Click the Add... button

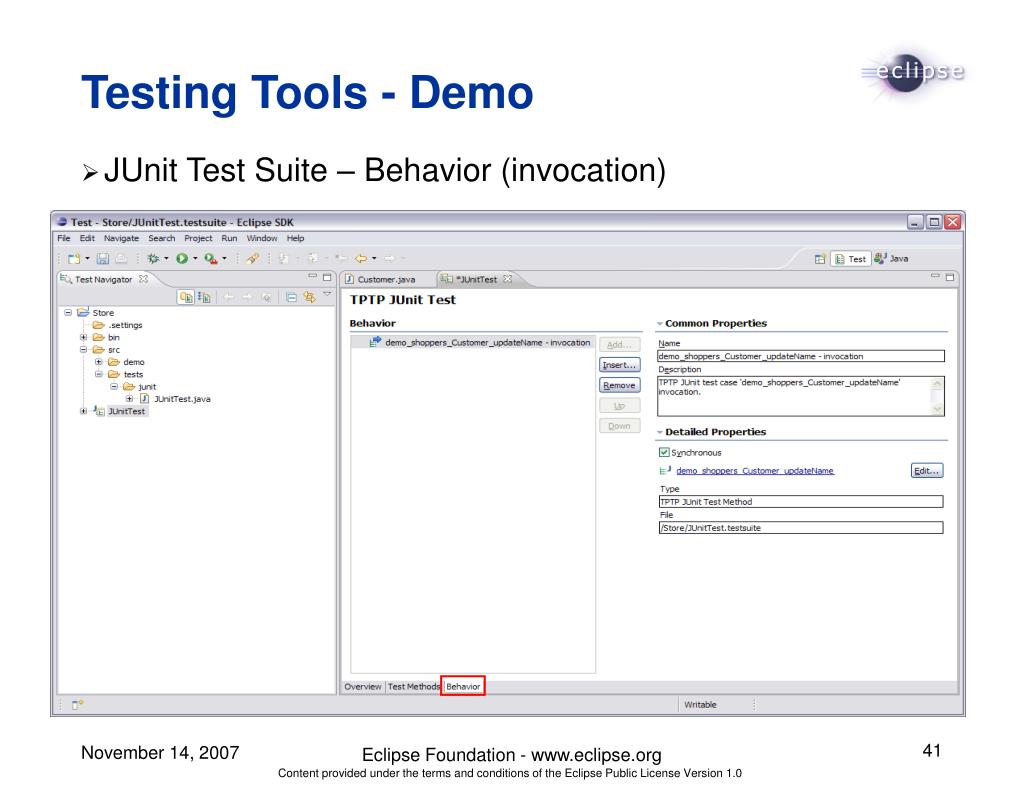(619, 345)
